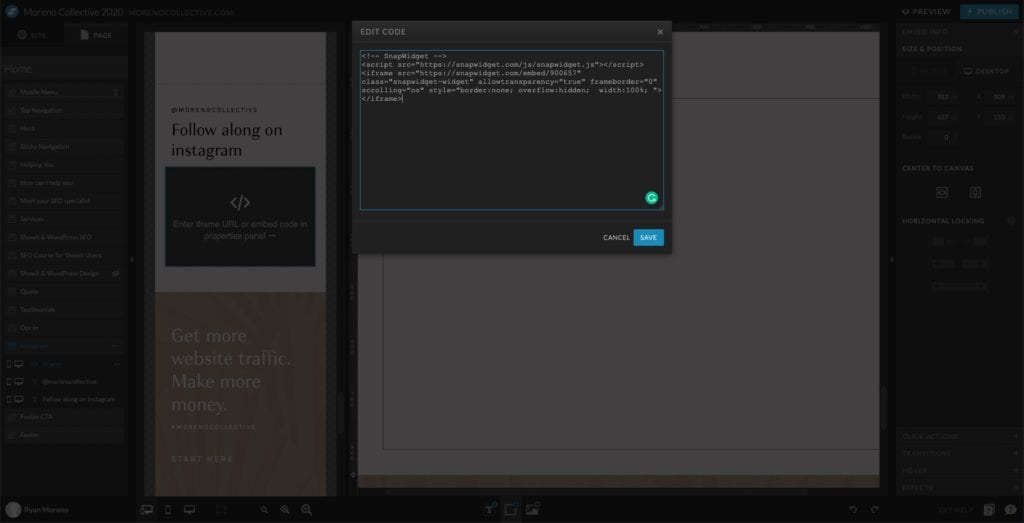Select the mobile-only view icon in the bottom bar
1024x523 pixels.
click(x=167, y=510)
